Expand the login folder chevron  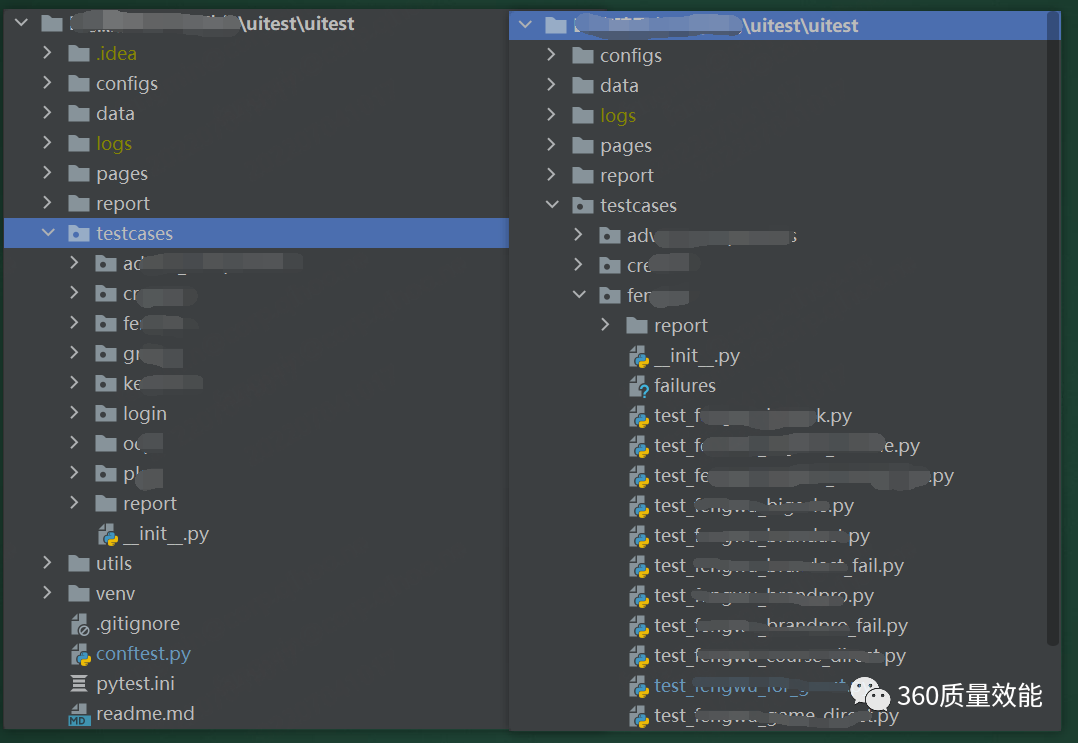point(74,412)
